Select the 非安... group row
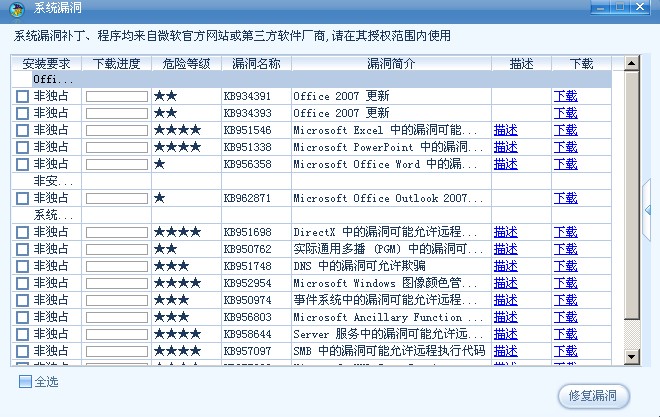This screenshot has width=660, height=417. pyautogui.click(x=311, y=181)
